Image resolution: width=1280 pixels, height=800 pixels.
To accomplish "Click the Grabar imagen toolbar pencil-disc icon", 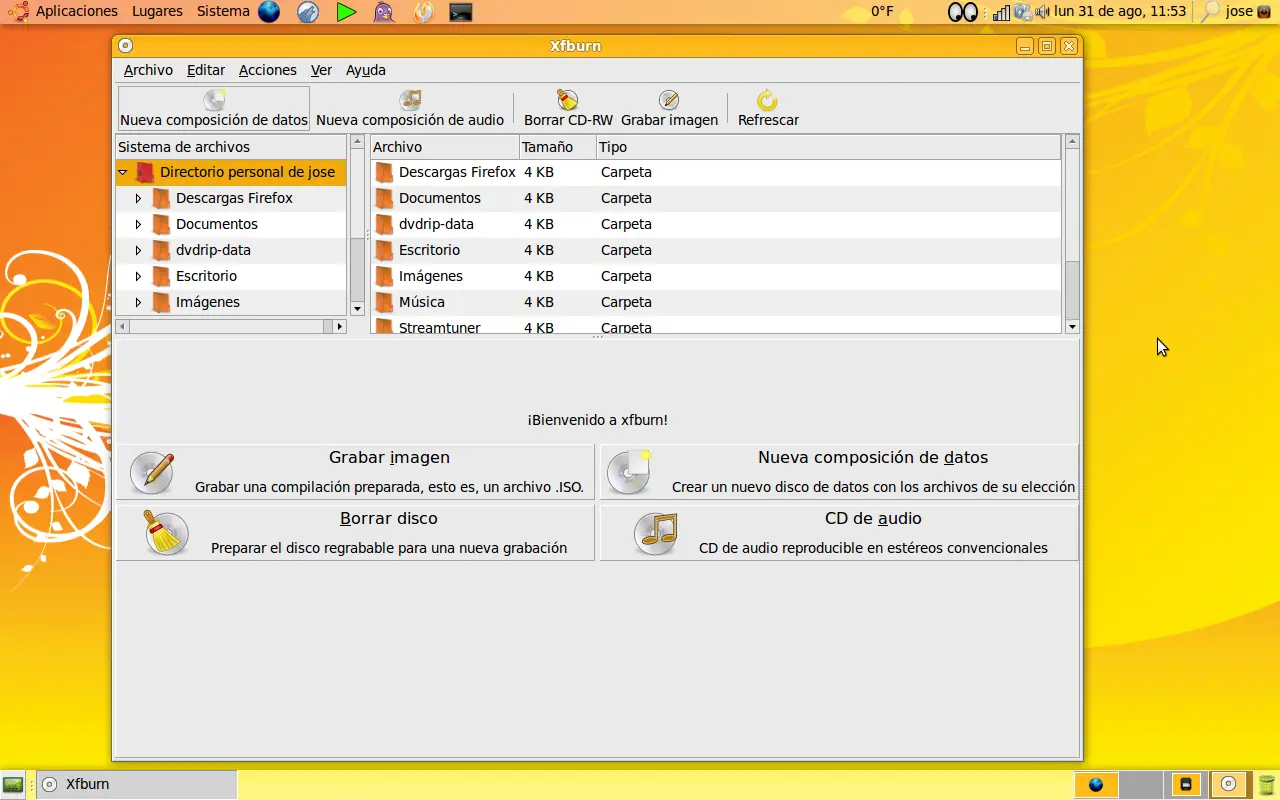I will pos(669,100).
